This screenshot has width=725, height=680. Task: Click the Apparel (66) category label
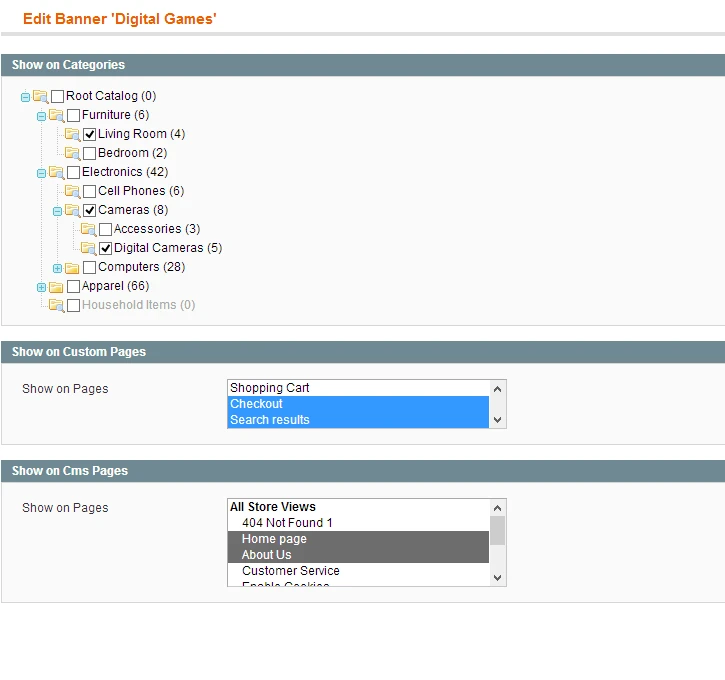115,287
